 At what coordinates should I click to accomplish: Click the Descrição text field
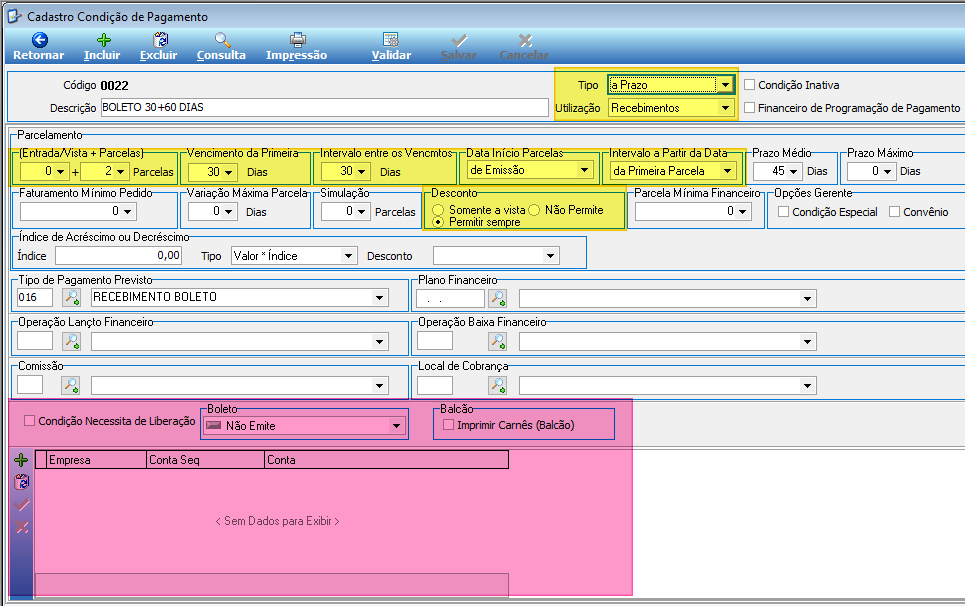pyautogui.click(x=324, y=107)
